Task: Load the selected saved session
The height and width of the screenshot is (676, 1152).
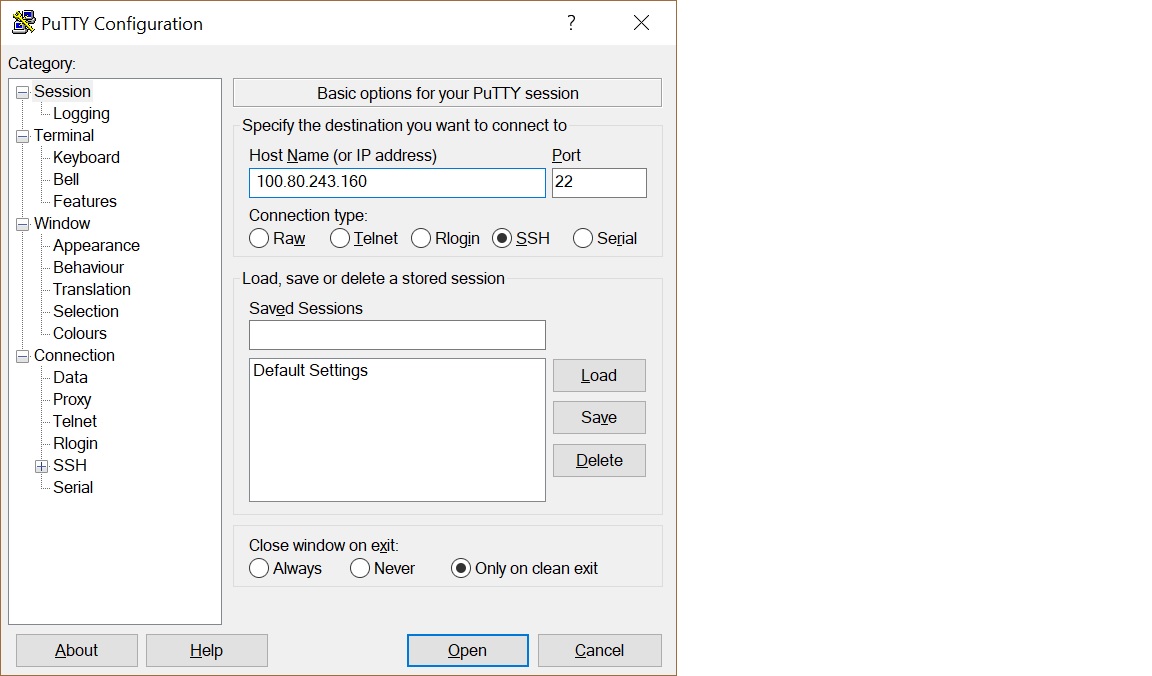Action: click(599, 376)
